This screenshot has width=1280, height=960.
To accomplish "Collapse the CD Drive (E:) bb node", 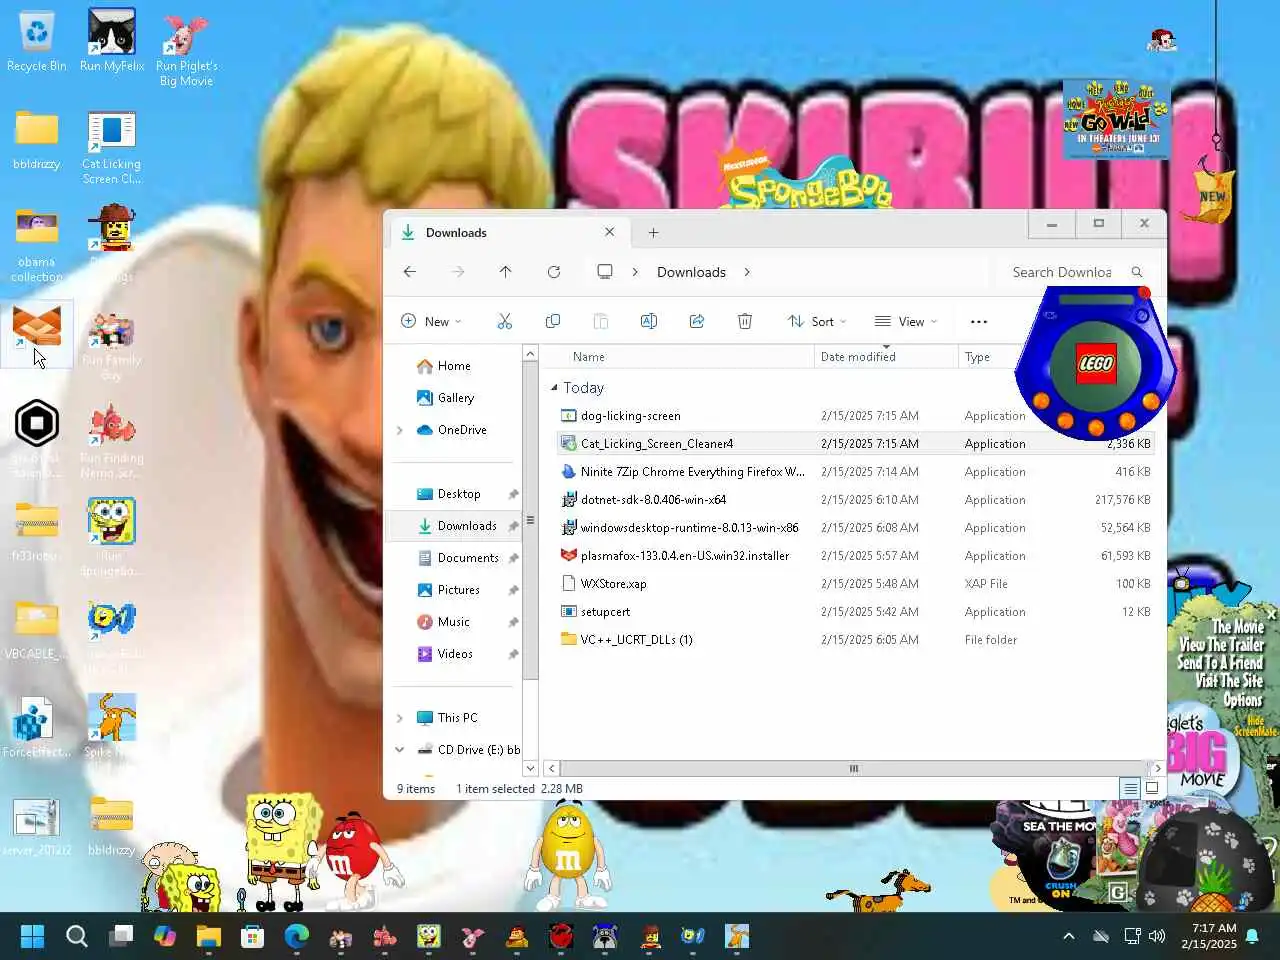I will (400, 750).
